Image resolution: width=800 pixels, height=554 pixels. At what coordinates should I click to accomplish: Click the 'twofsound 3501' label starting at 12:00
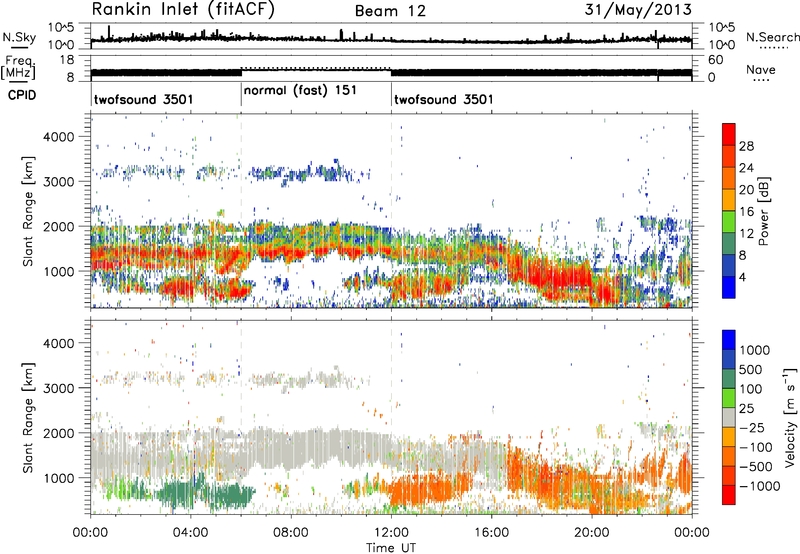pos(444,99)
